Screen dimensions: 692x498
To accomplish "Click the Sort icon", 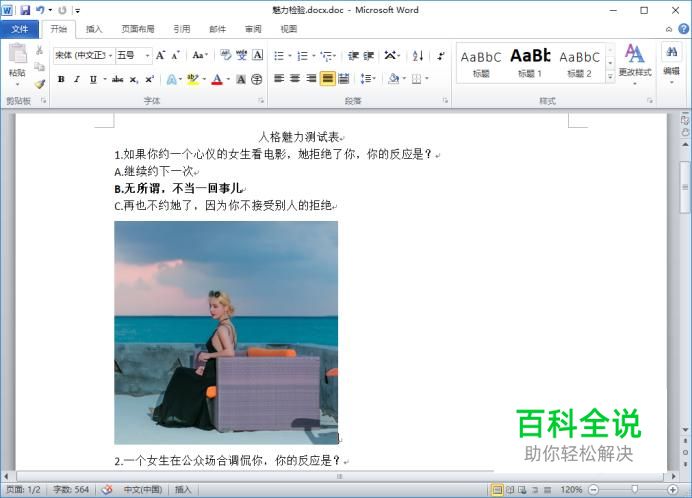I will 418,56.
